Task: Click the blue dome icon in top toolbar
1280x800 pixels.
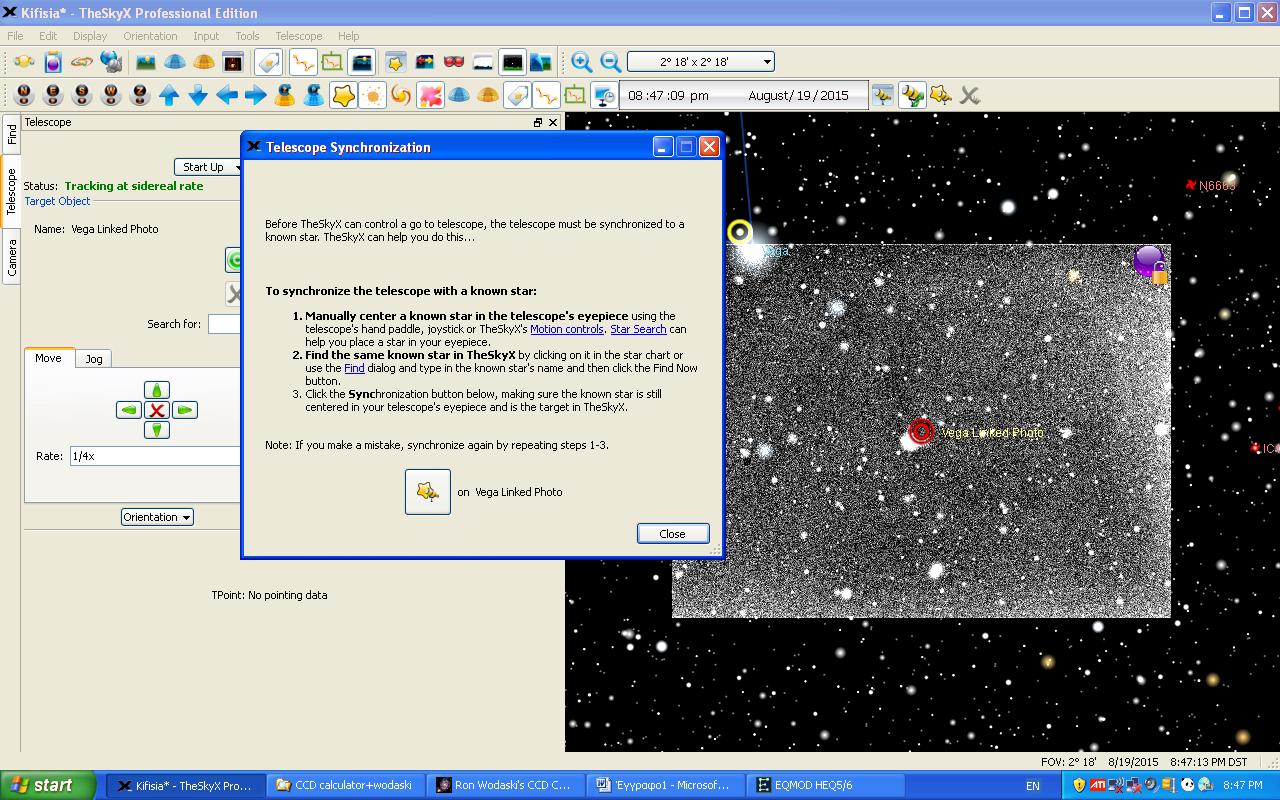Action: (x=174, y=62)
